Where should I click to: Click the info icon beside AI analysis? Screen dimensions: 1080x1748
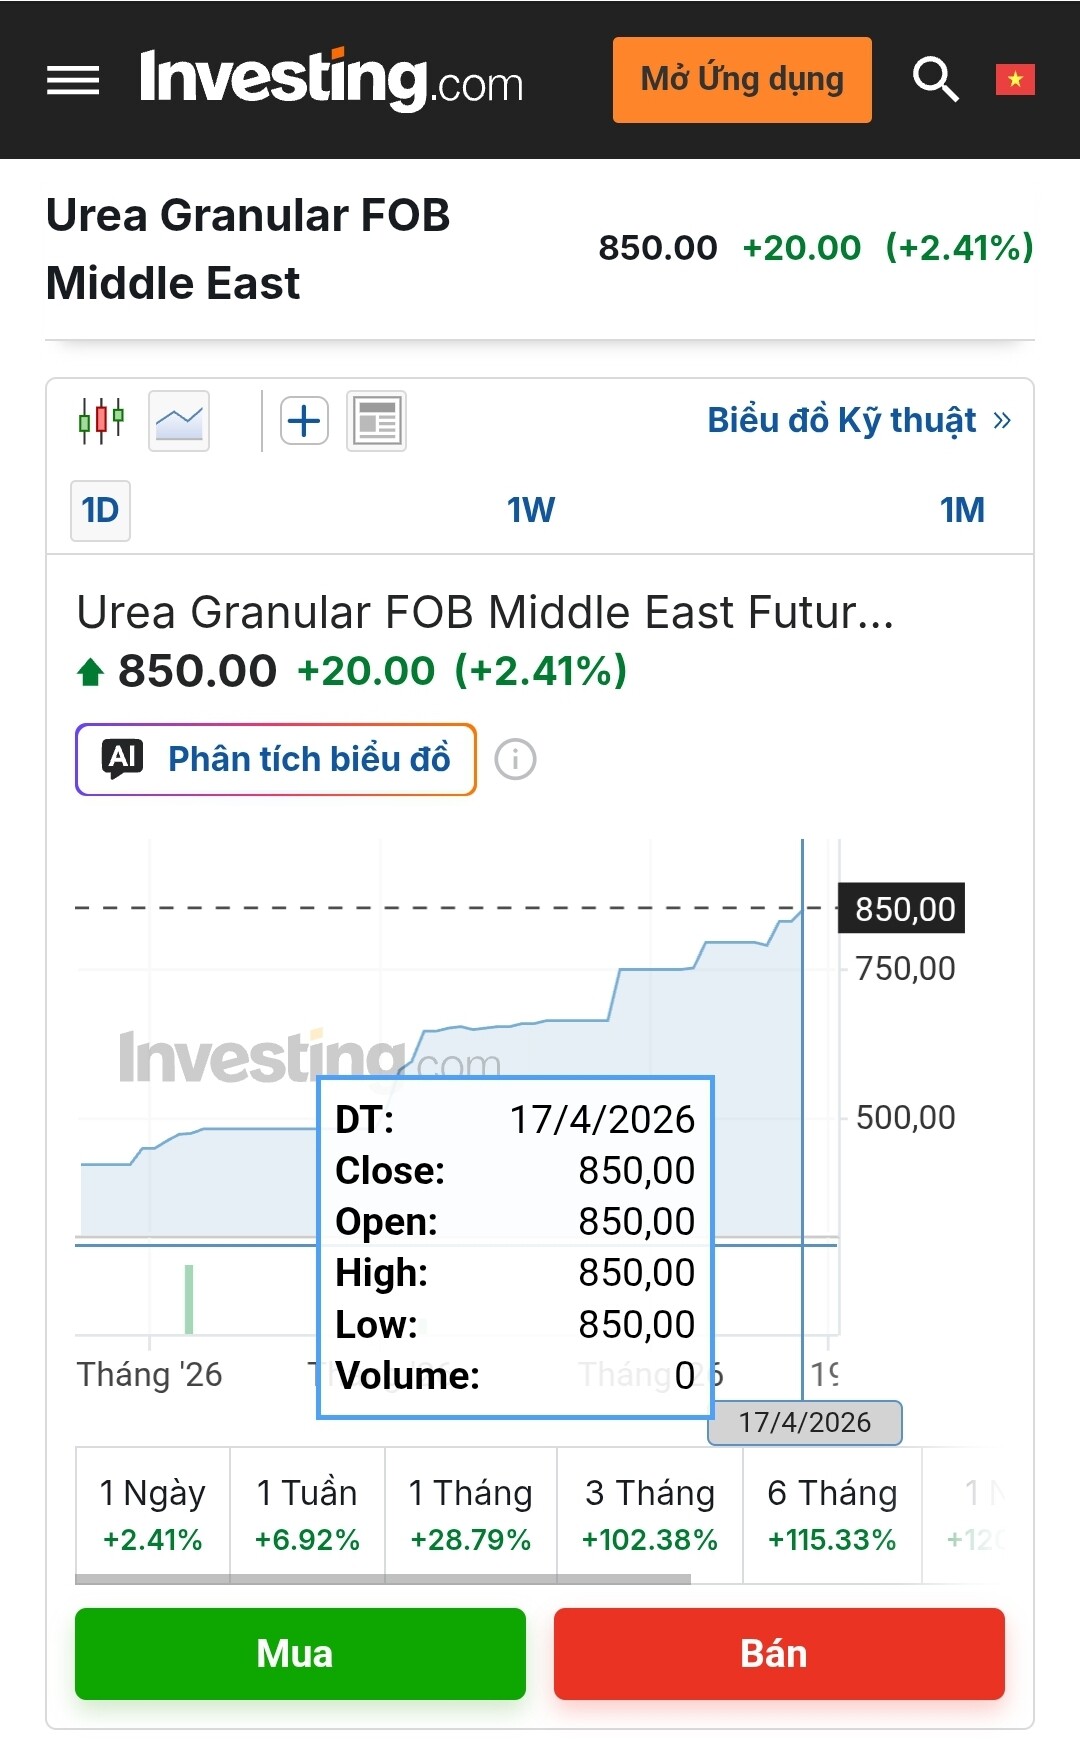point(515,760)
